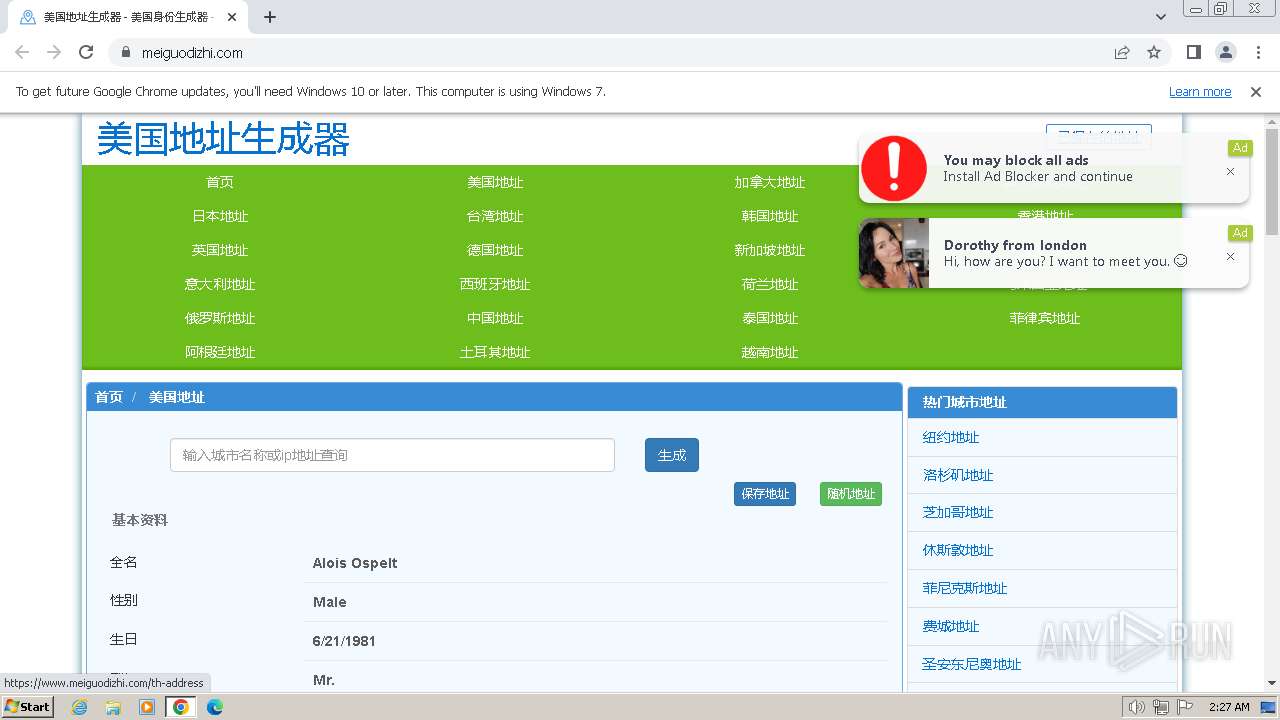Open 德国地址 menu item

pos(495,250)
